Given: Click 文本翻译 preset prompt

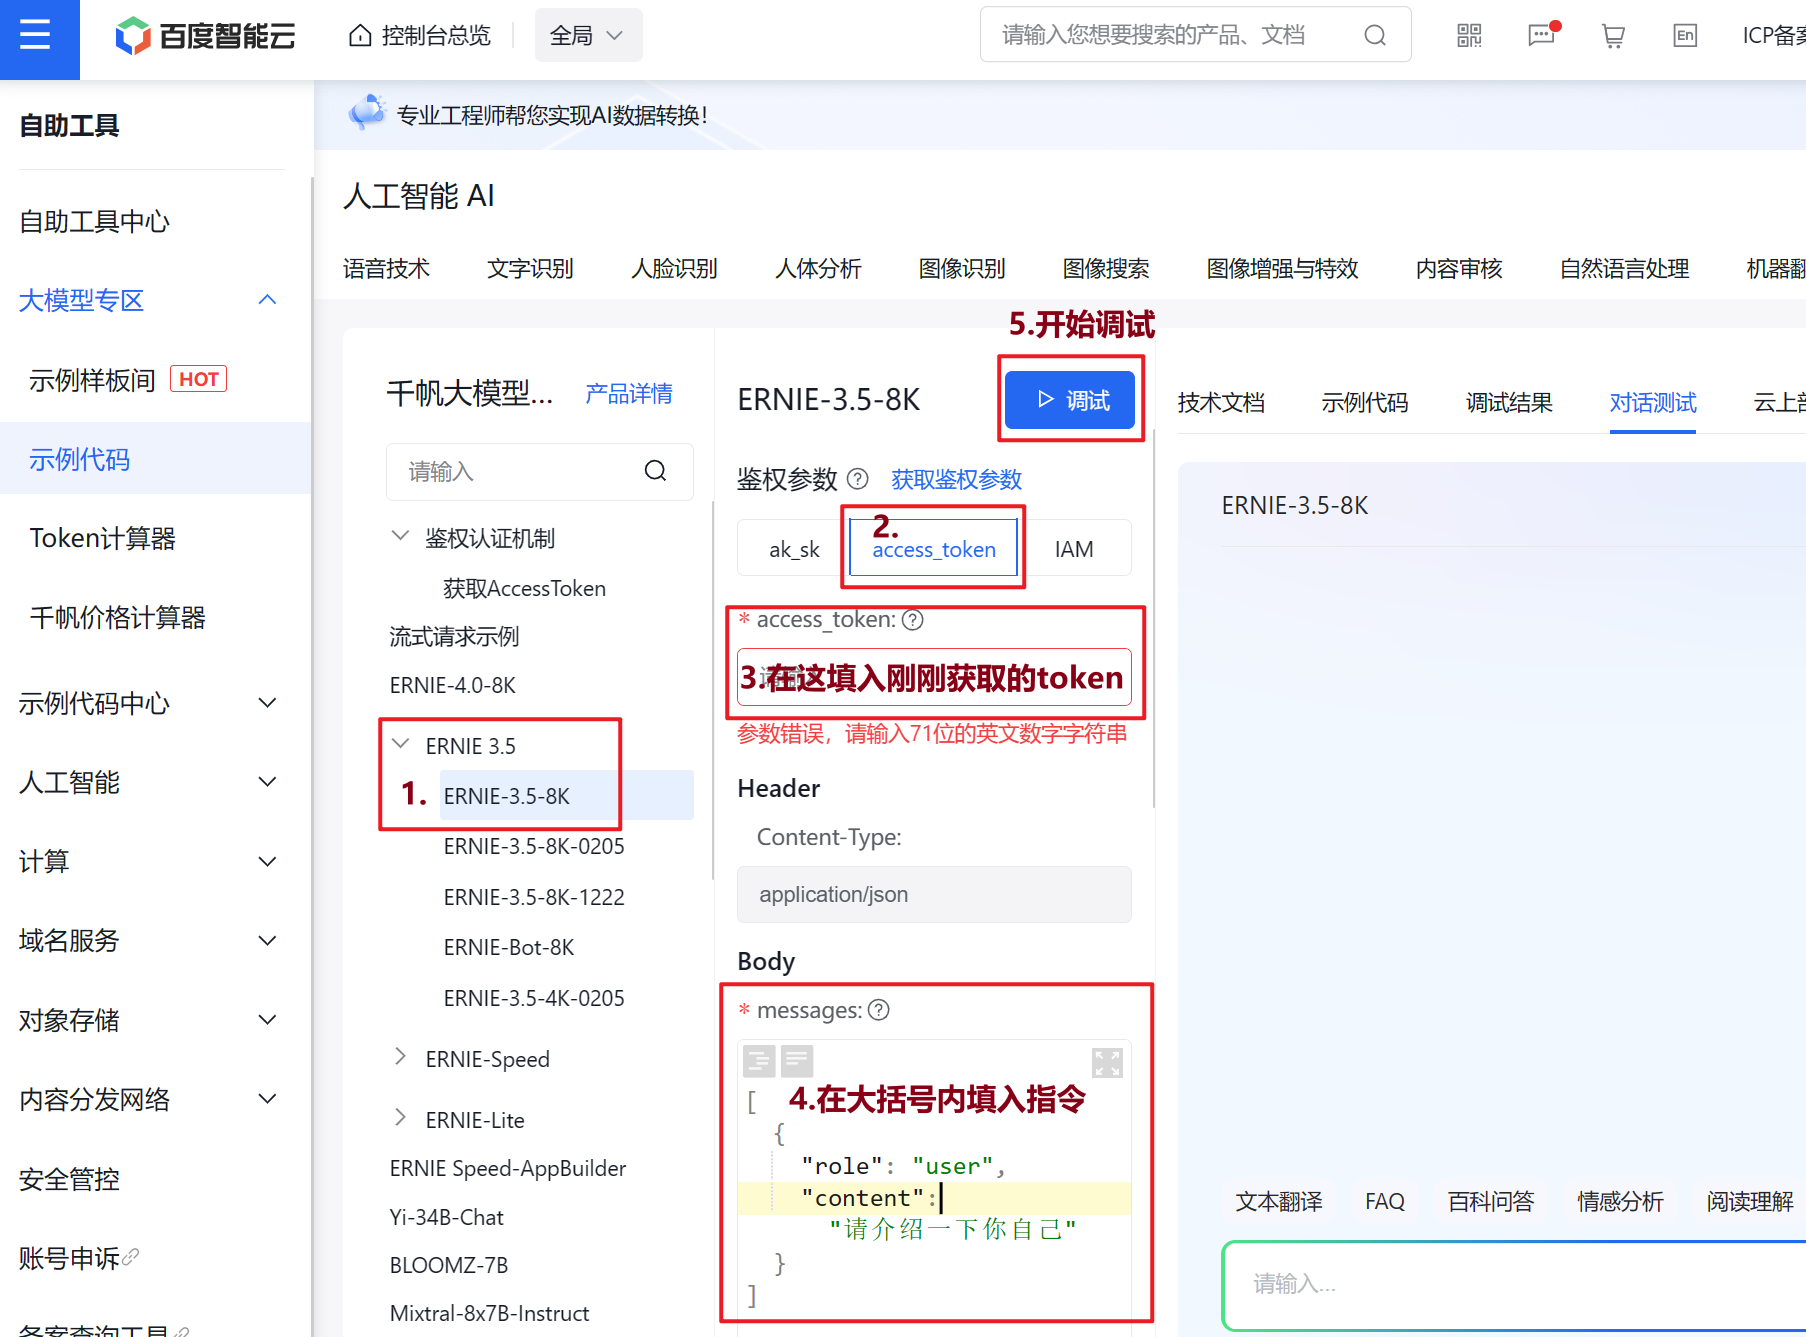Looking at the screenshot, I should click(x=1279, y=1201).
